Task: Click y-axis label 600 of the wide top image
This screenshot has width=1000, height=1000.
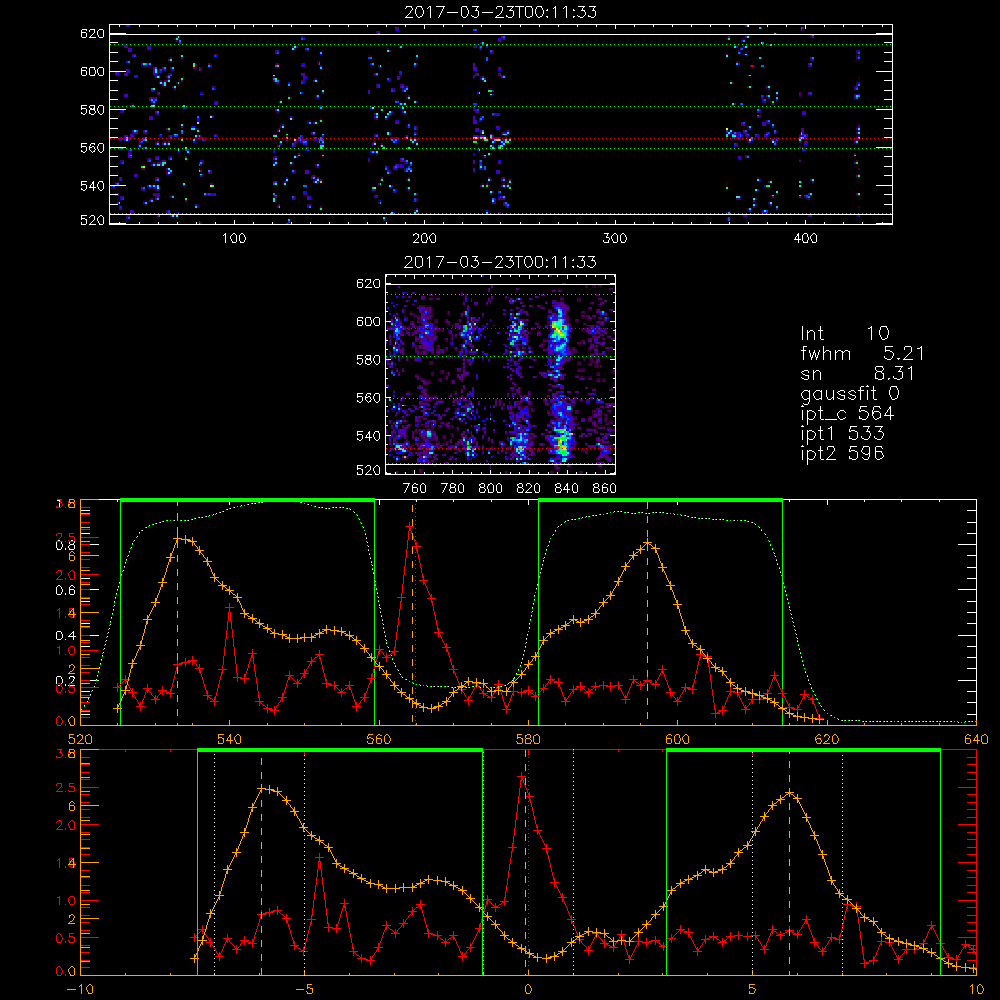Action: click(x=92, y=71)
